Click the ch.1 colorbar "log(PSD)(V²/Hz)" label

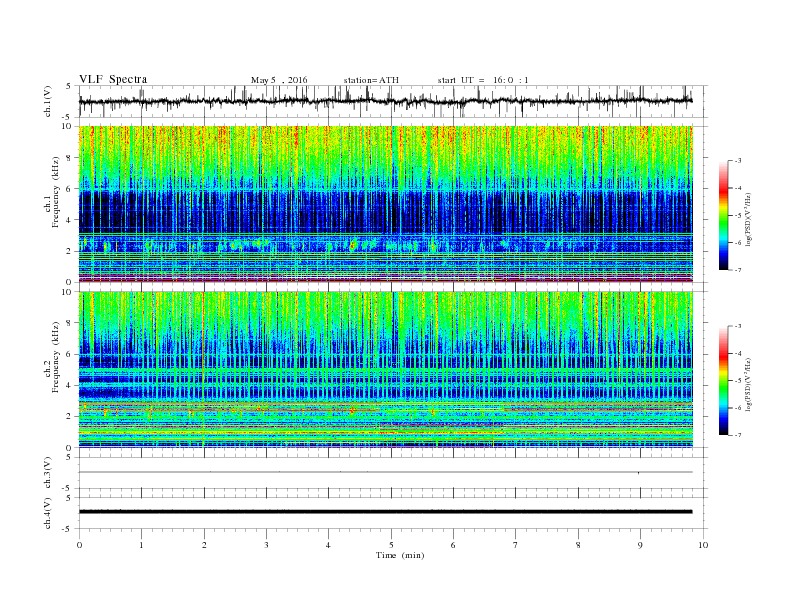749,219
